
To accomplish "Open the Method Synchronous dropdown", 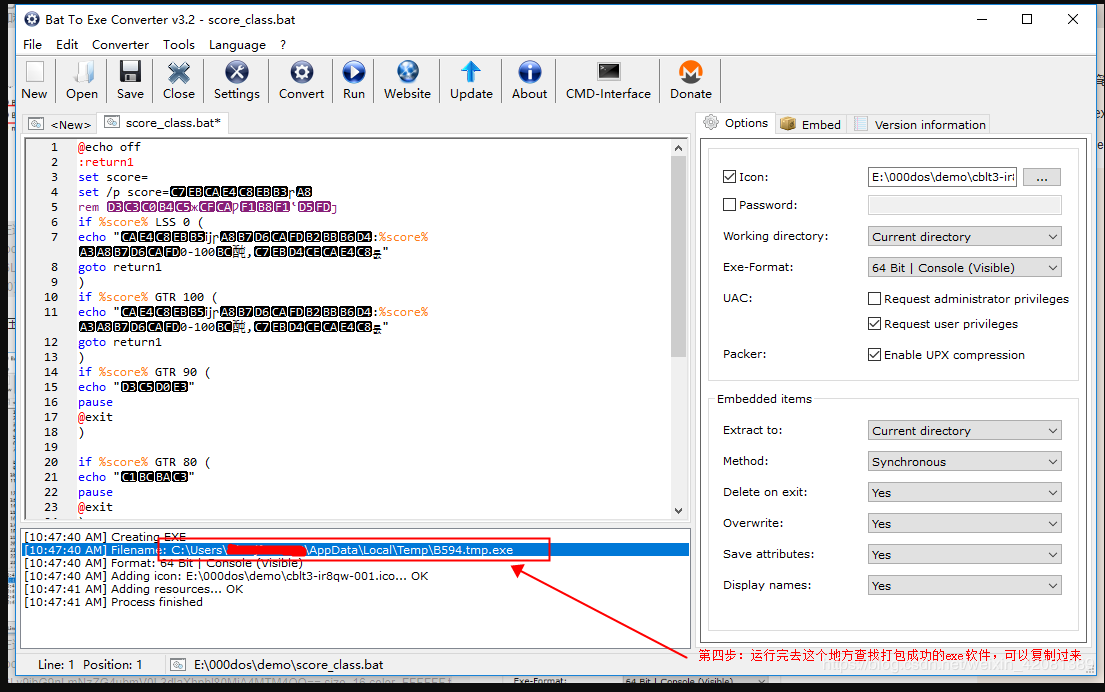I will point(965,462).
